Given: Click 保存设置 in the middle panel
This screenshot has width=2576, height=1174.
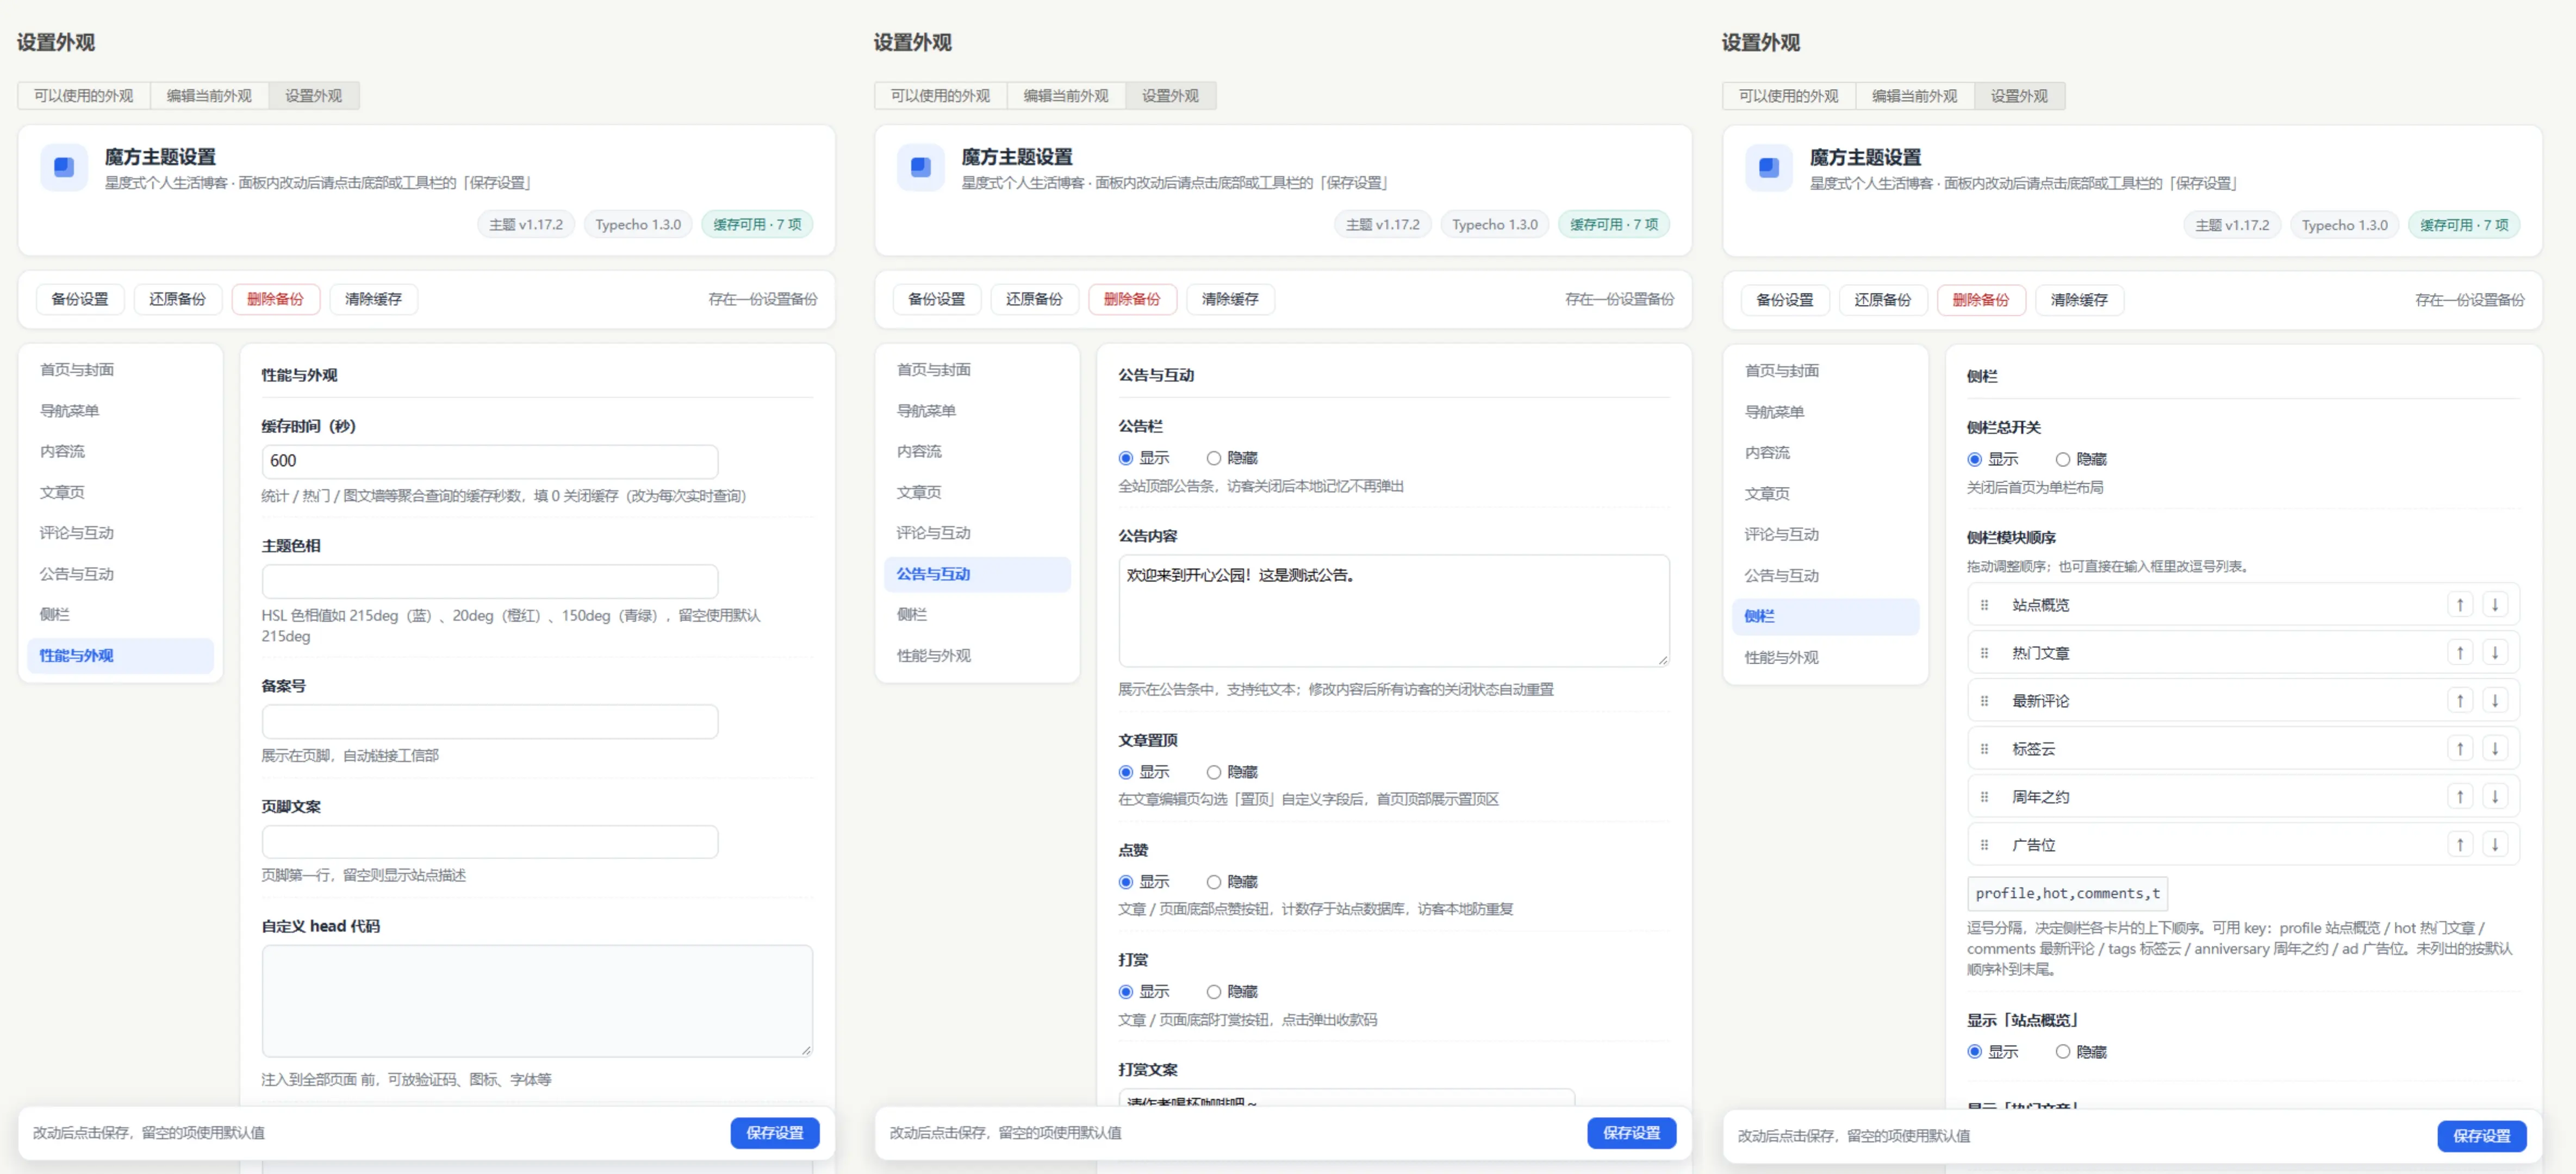Looking at the screenshot, I should point(1632,1133).
